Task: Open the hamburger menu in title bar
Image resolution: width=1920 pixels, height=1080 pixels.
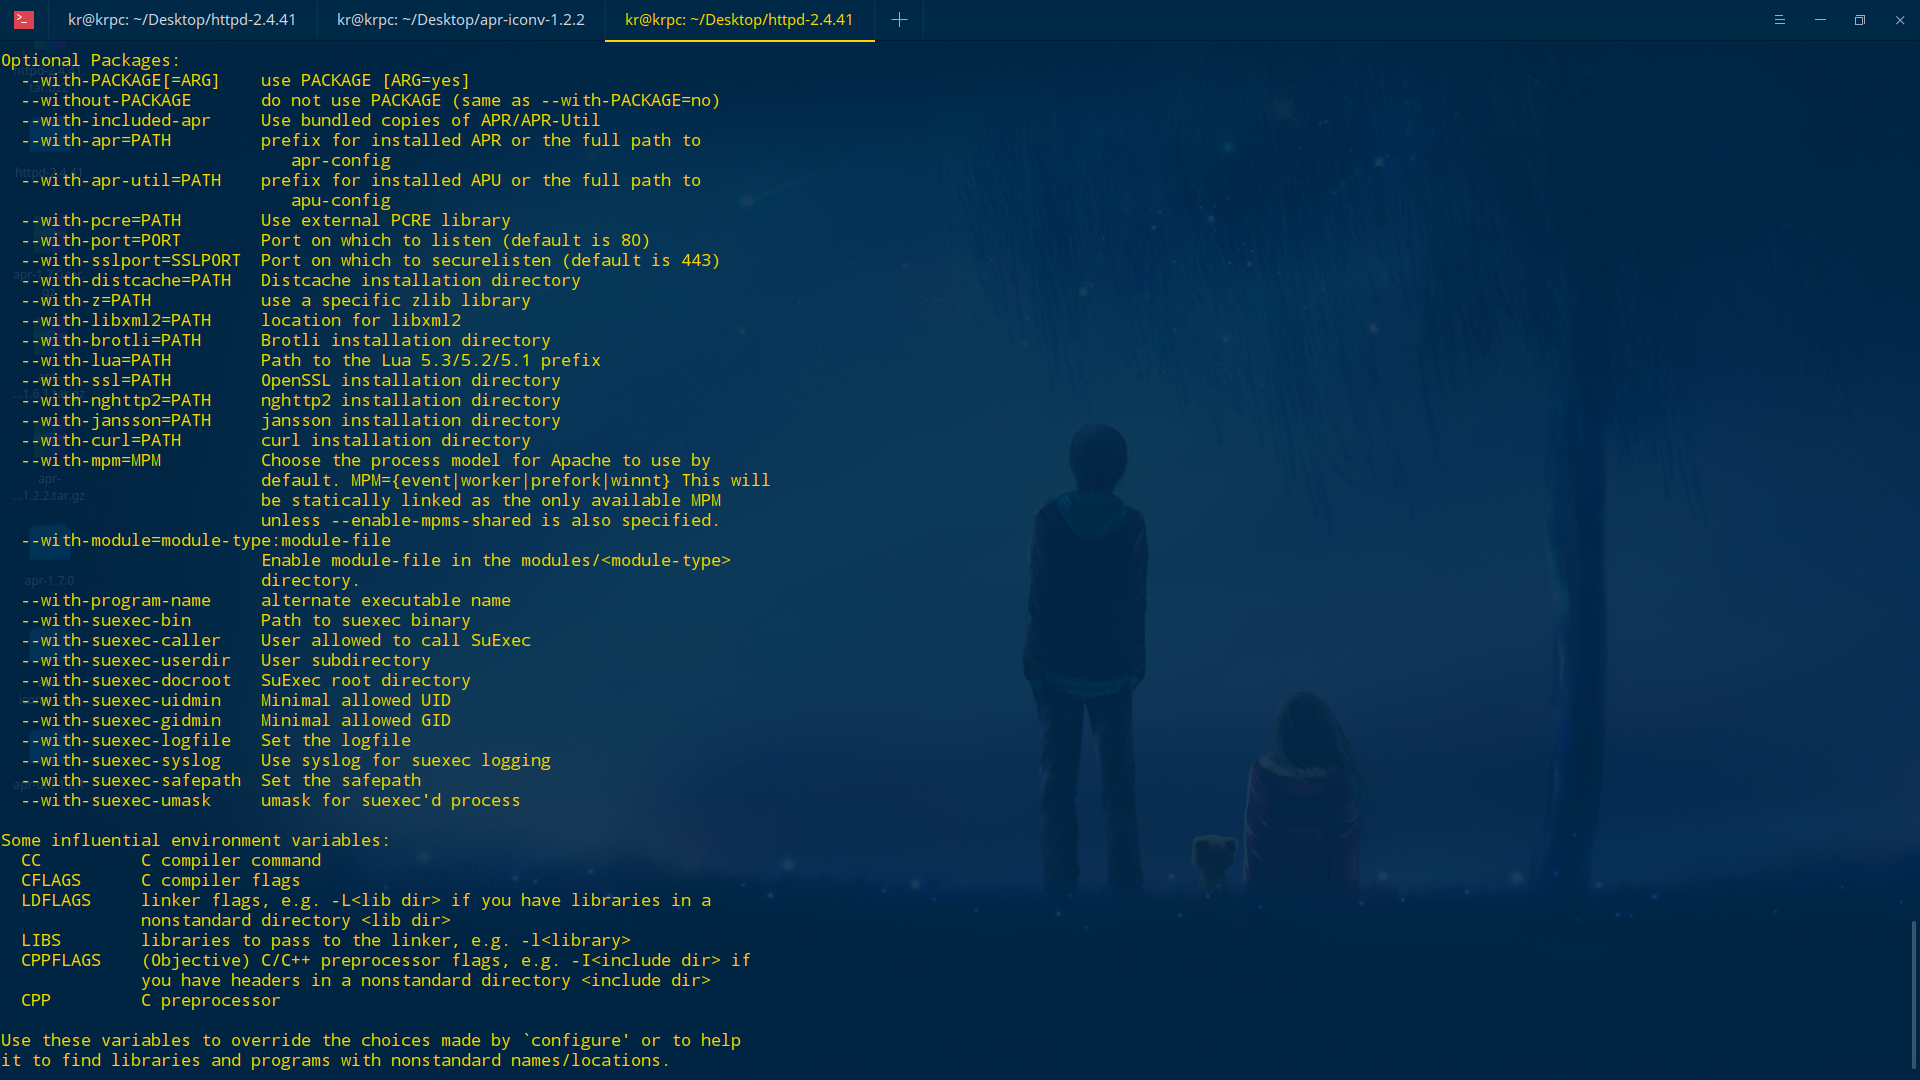Action: [1780, 20]
